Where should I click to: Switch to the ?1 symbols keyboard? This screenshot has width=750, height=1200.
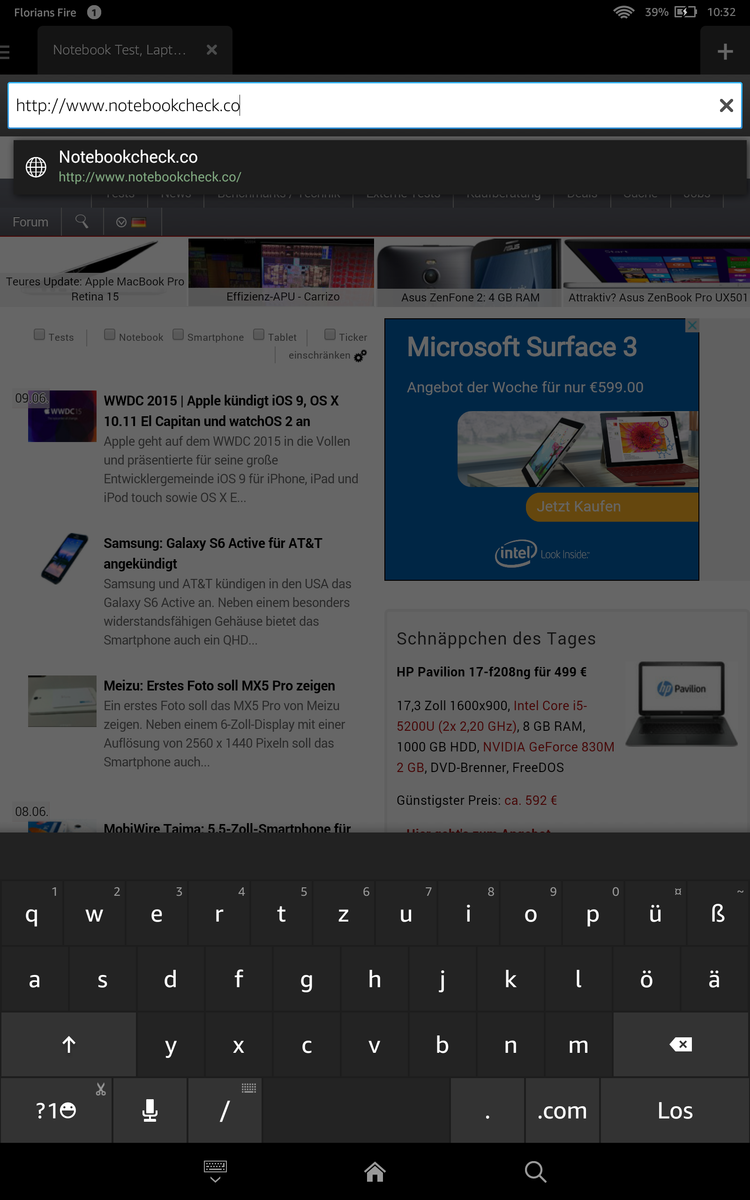click(x=56, y=1110)
